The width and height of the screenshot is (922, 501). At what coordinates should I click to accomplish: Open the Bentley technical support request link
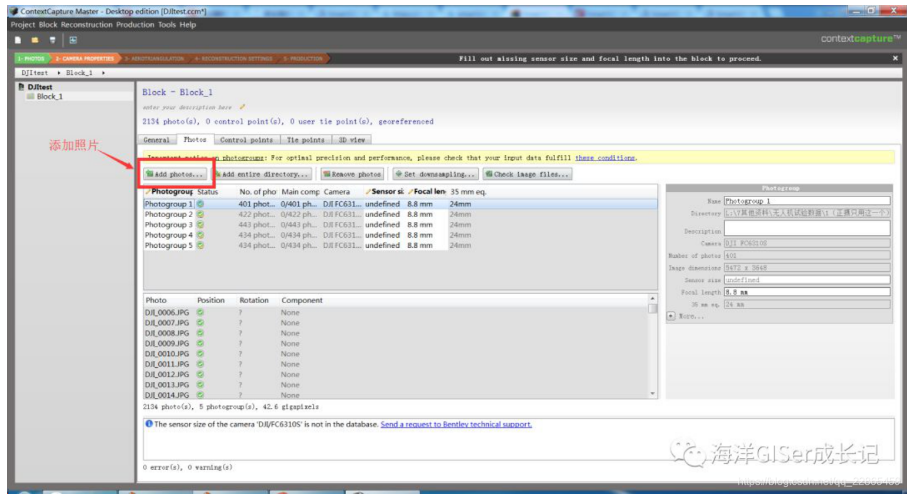[456, 424]
